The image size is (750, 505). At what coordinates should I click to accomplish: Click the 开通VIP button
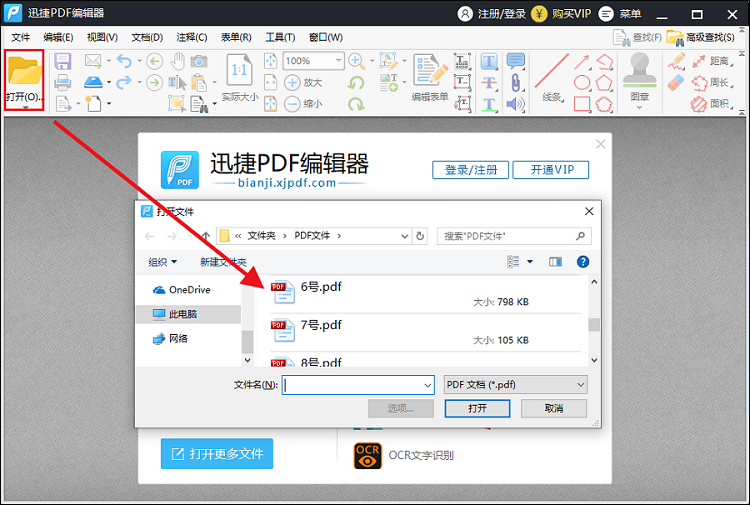point(551,170)
